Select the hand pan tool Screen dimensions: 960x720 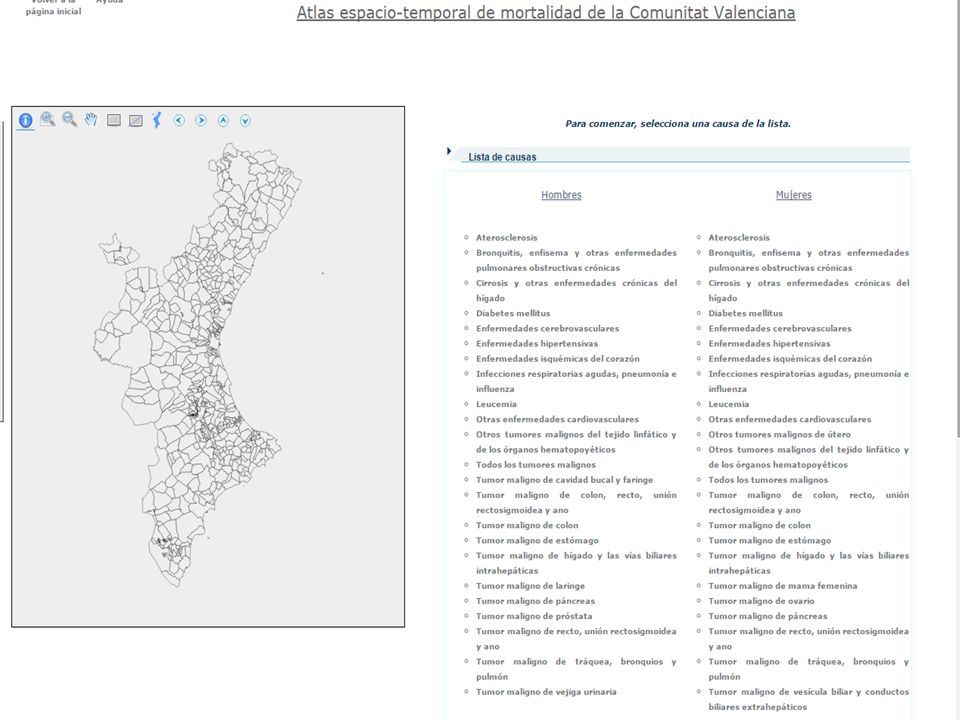click(91, 119)
